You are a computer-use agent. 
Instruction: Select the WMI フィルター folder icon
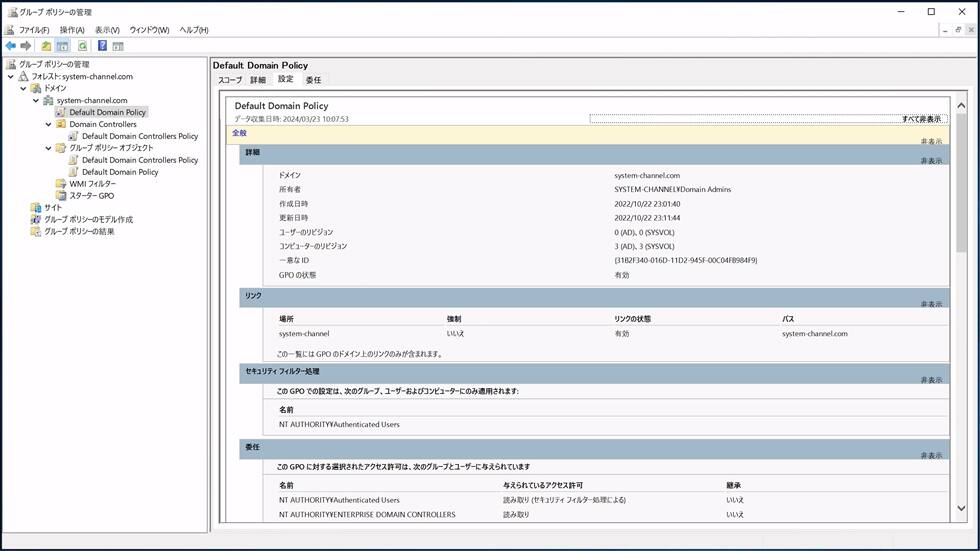click(61, 184)
